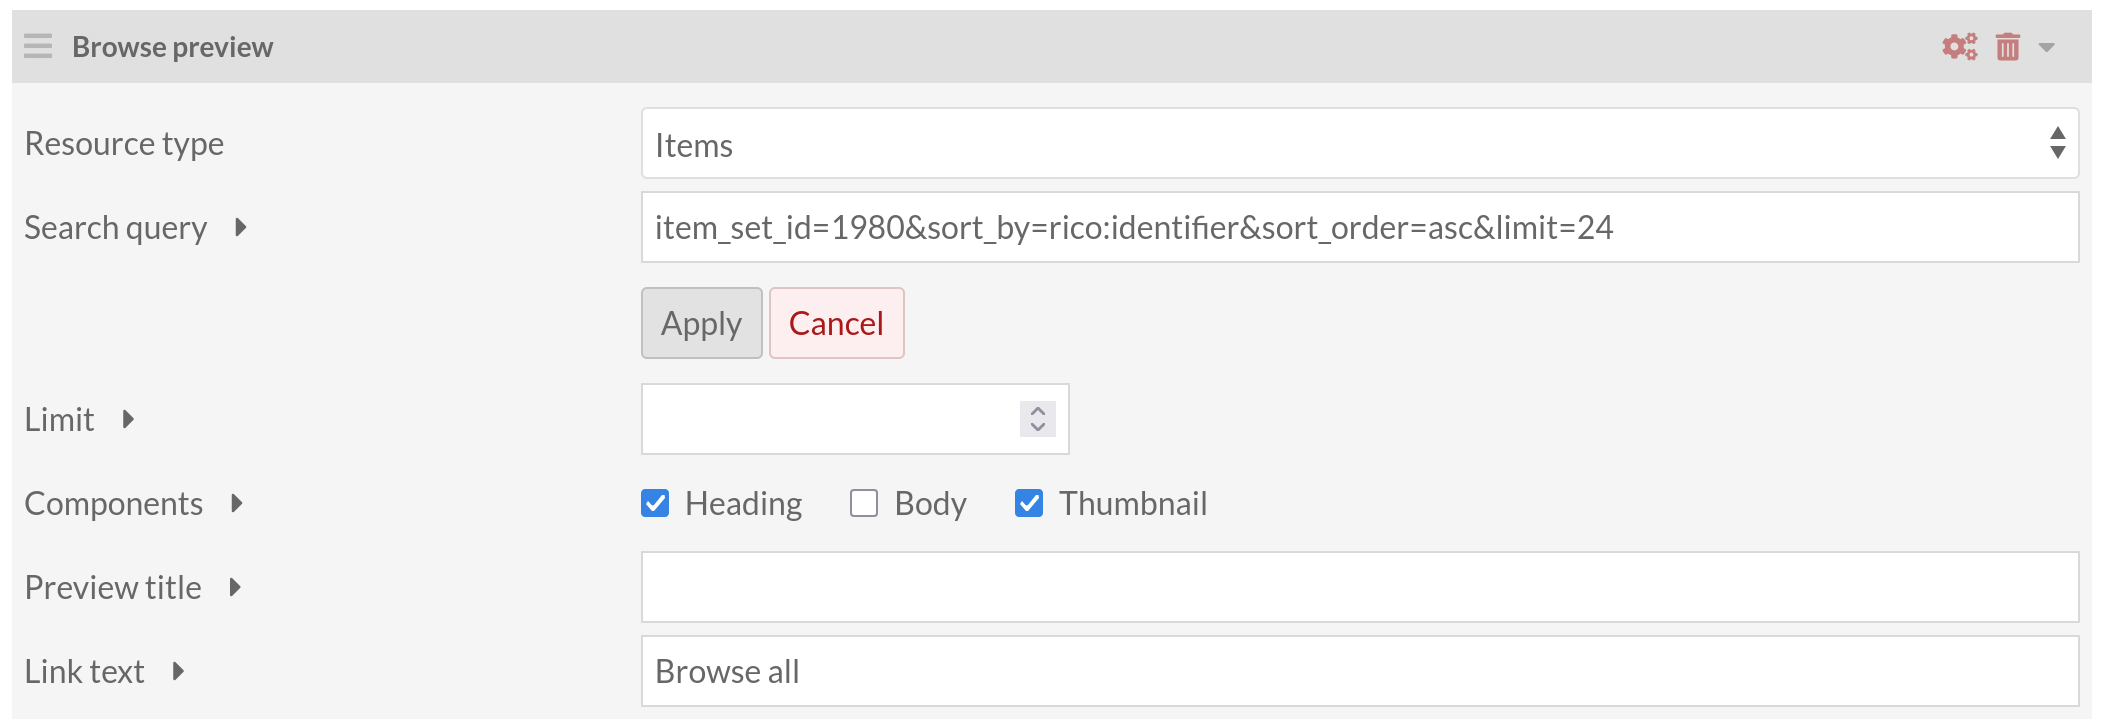This screenshot has height=724, width=2103.
Task: Increase Limit with the up stepper arrow
Action: coord(1038,410)
